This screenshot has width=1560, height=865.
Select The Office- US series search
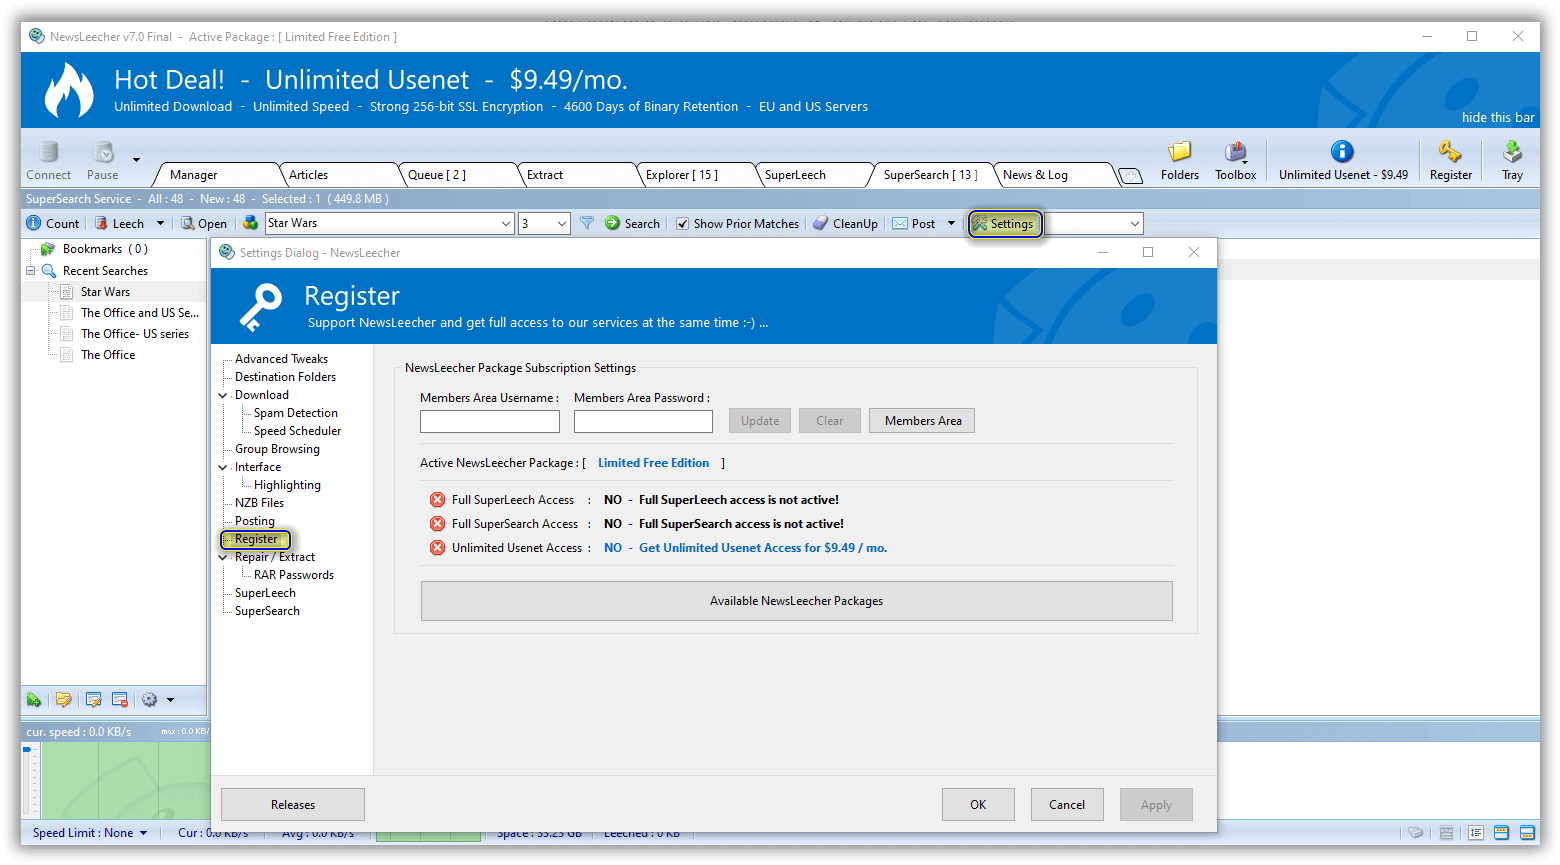pos(135,334)
